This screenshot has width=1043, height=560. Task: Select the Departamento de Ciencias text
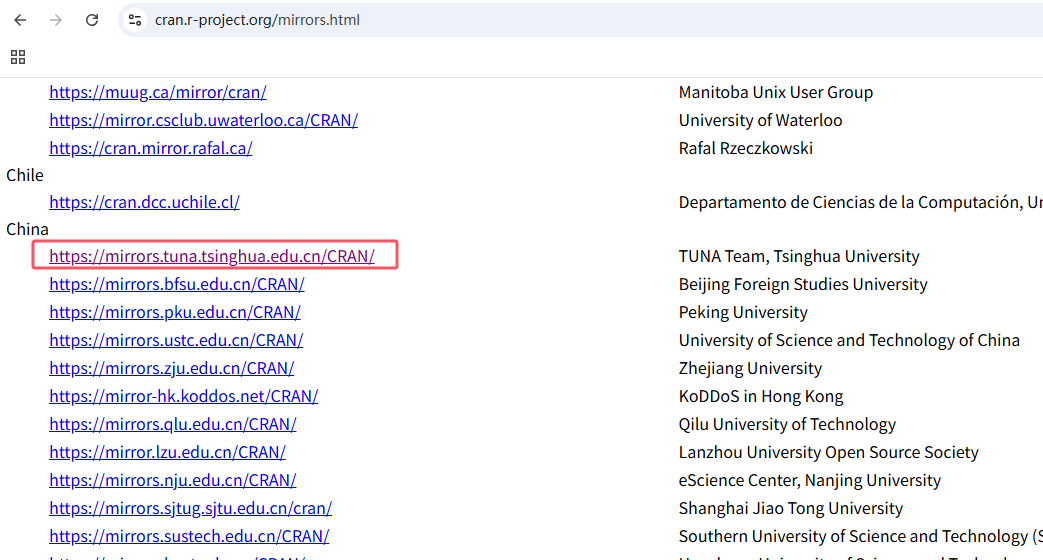[x=861, y=202]
